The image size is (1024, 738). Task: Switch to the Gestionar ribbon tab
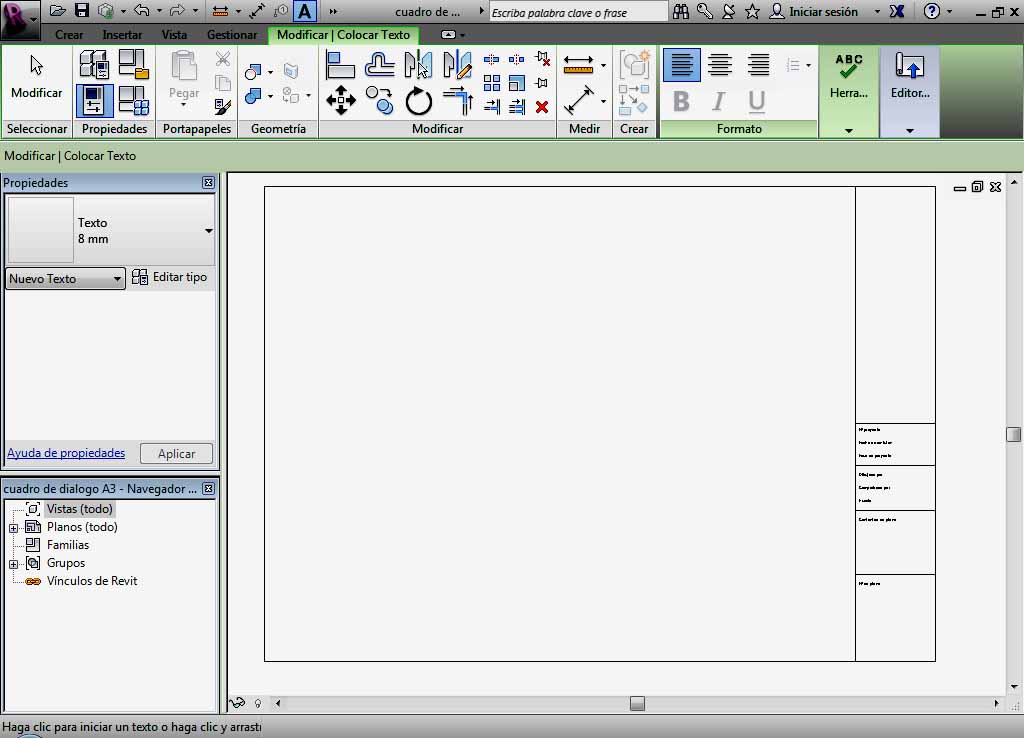pyautogui.click(x=231, y=35)
